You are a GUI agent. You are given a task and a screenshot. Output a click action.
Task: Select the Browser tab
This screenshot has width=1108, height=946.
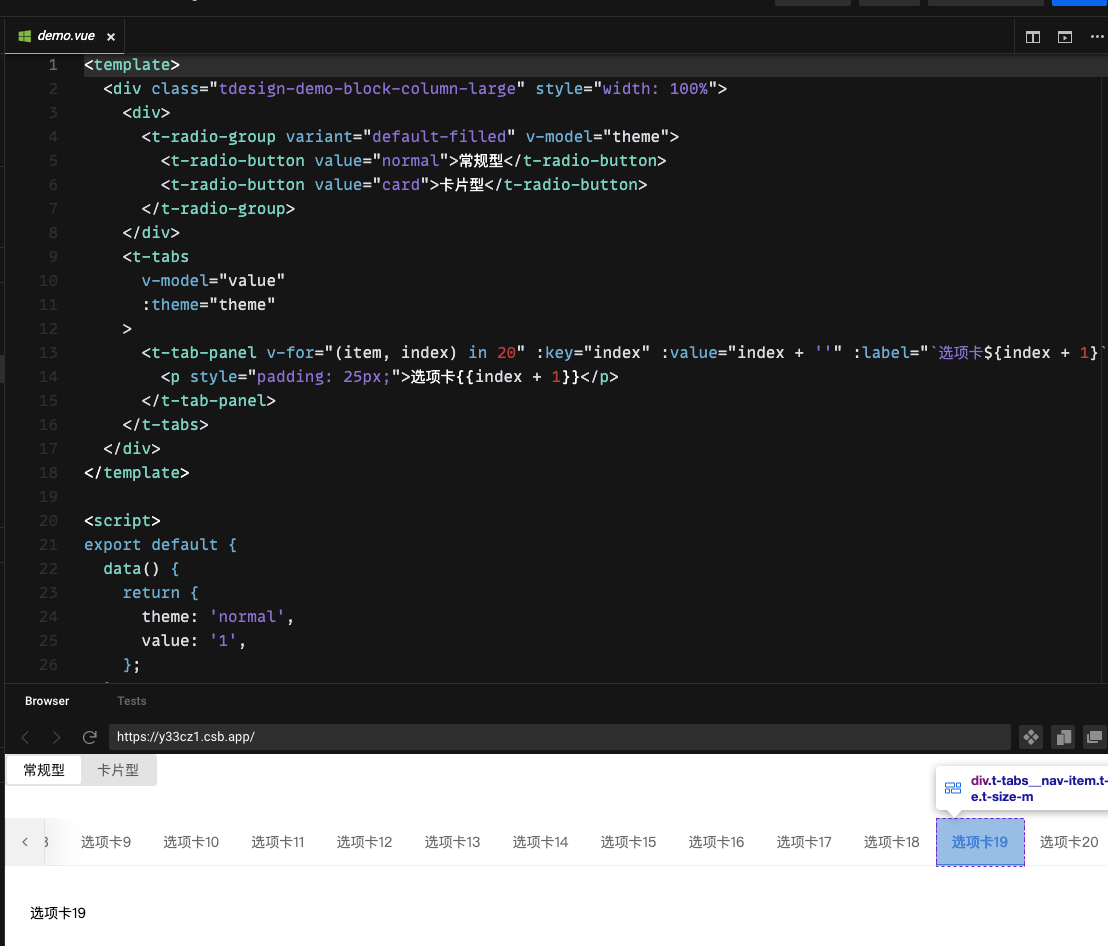46,701
